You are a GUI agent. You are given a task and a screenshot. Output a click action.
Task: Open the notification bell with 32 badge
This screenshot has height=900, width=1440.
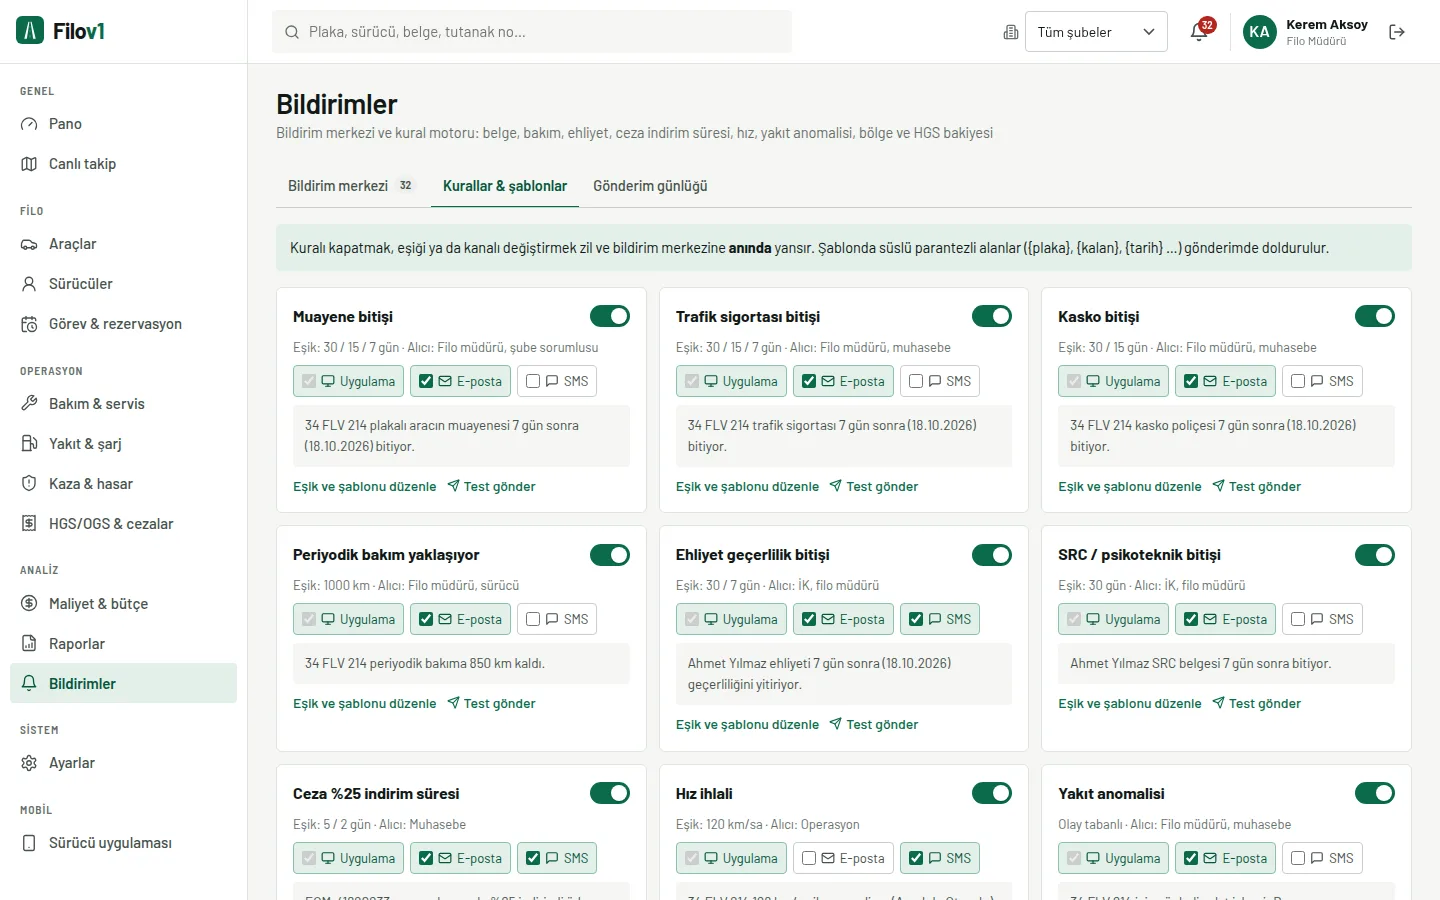[x=1199, y=32]
